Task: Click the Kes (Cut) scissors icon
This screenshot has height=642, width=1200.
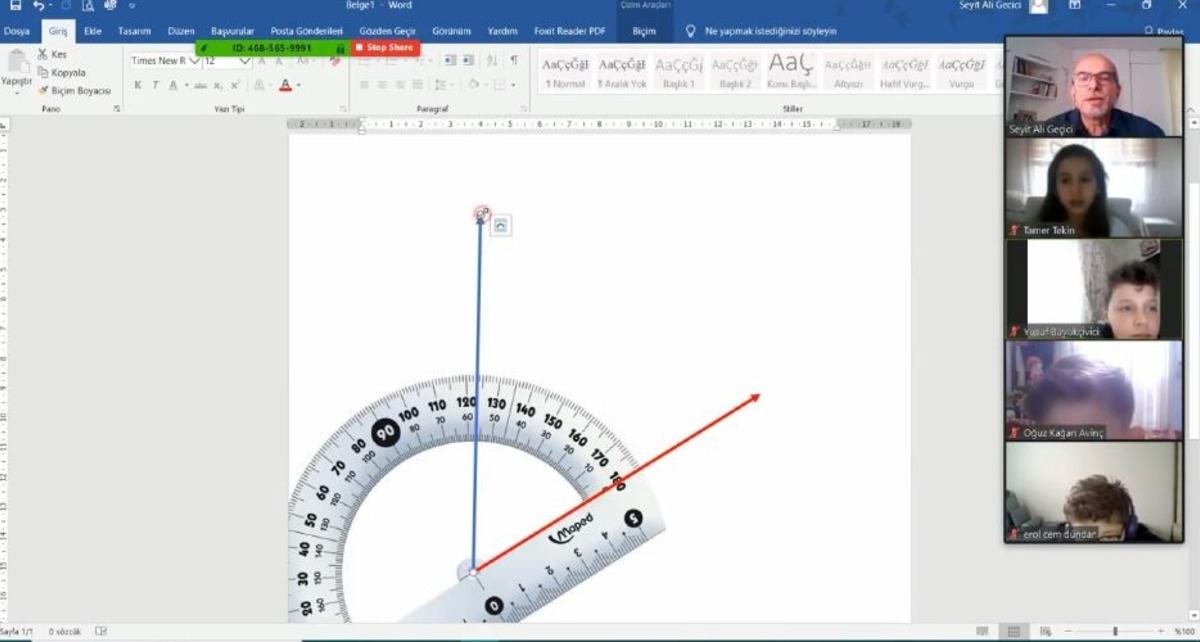Action: coord(44,55)
